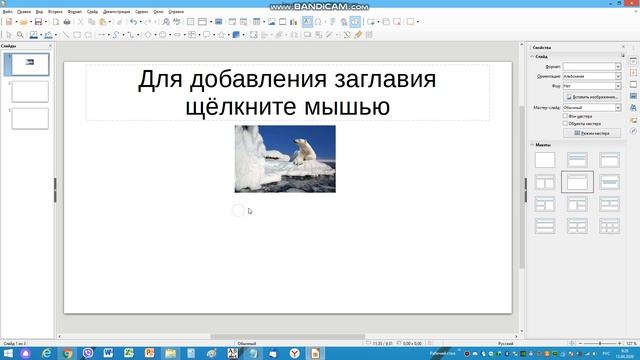Image resolution: width=640 pixels, height=360 pixels.
Task: Open the Undo history dropdown arrow
Action: (140, 22)
